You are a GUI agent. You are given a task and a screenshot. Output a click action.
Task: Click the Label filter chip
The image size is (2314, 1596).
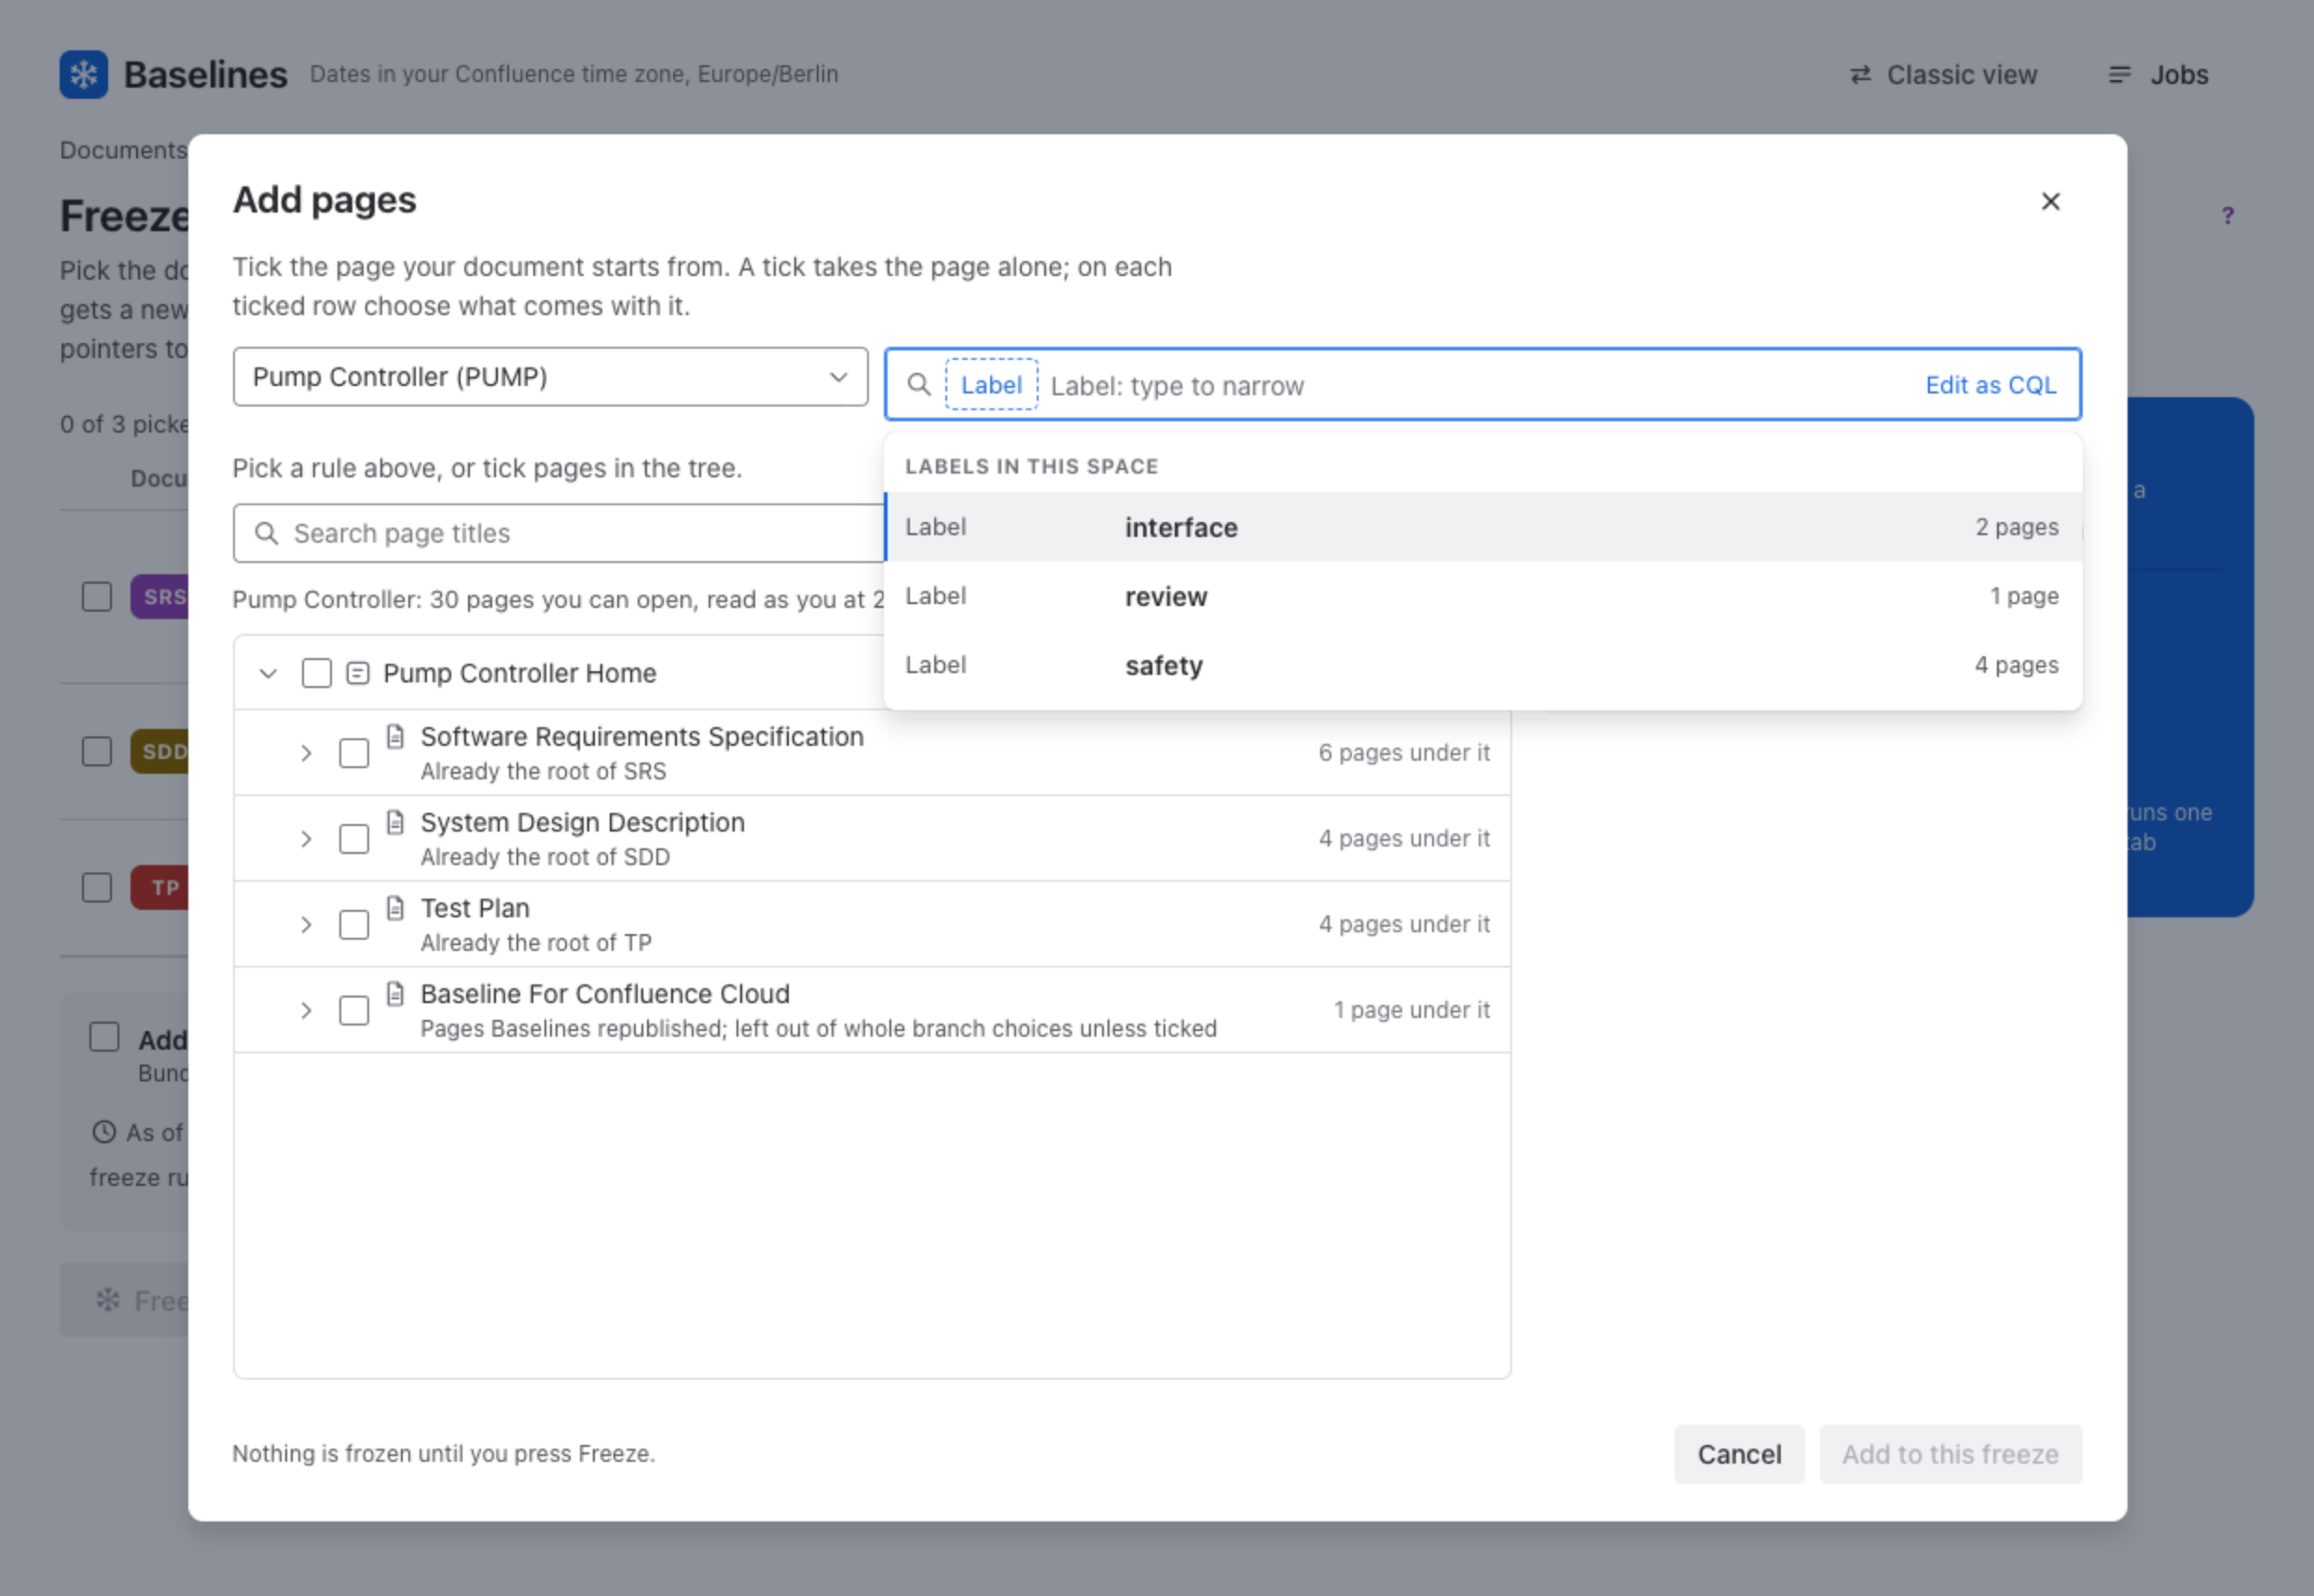pyautogui.click(x=991, y=385)
